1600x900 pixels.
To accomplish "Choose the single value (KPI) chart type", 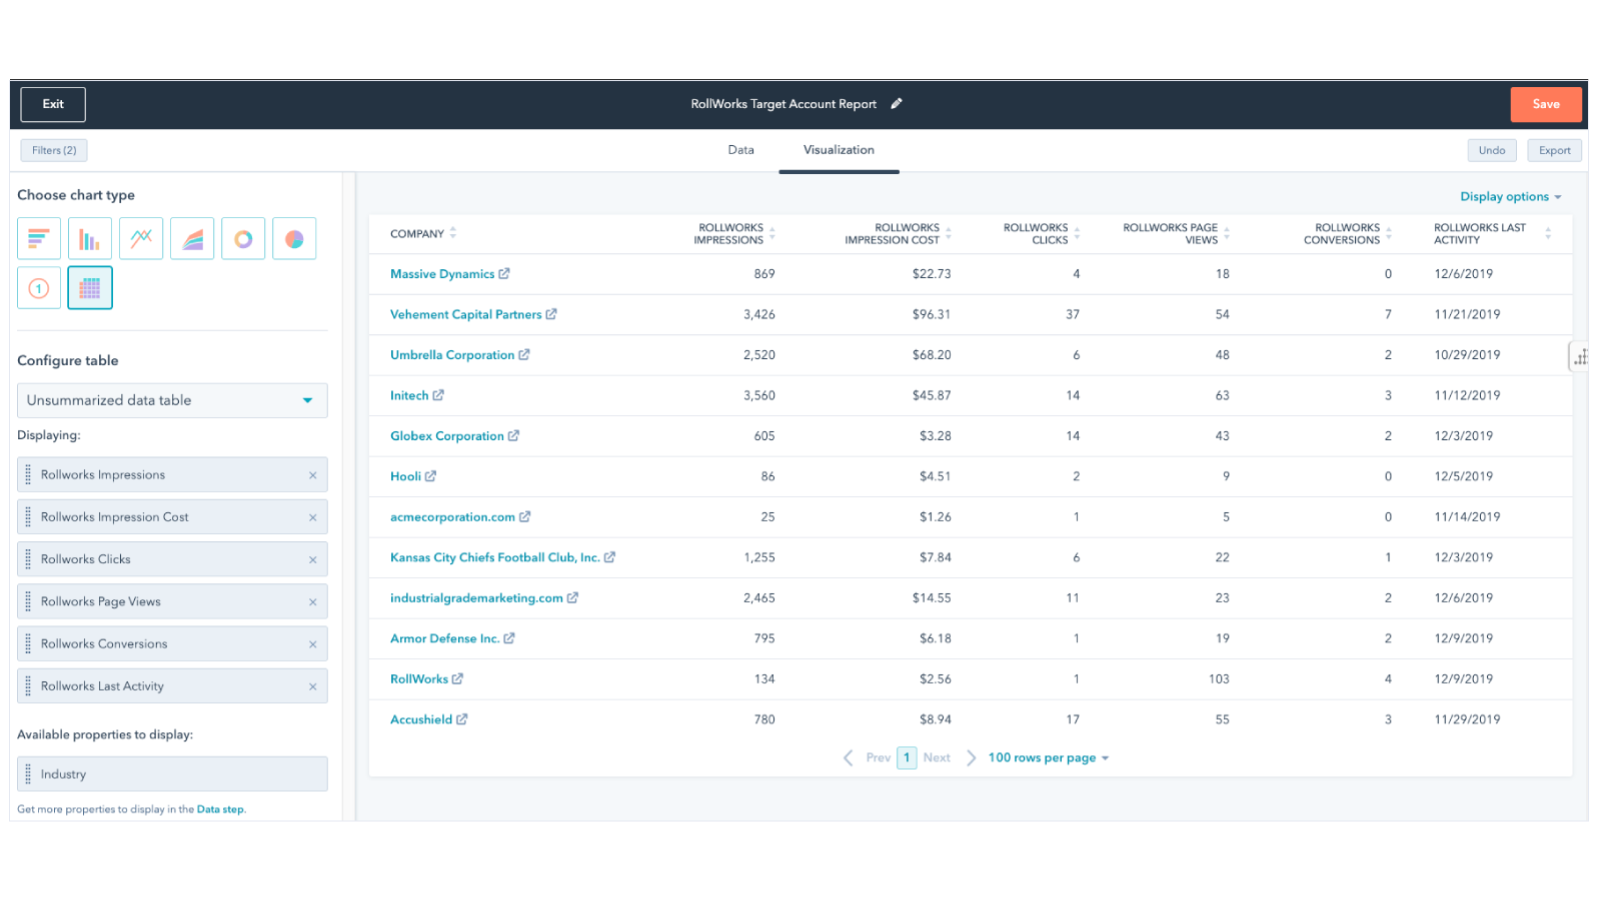I will pyautogui.click(x=38, y=288).
